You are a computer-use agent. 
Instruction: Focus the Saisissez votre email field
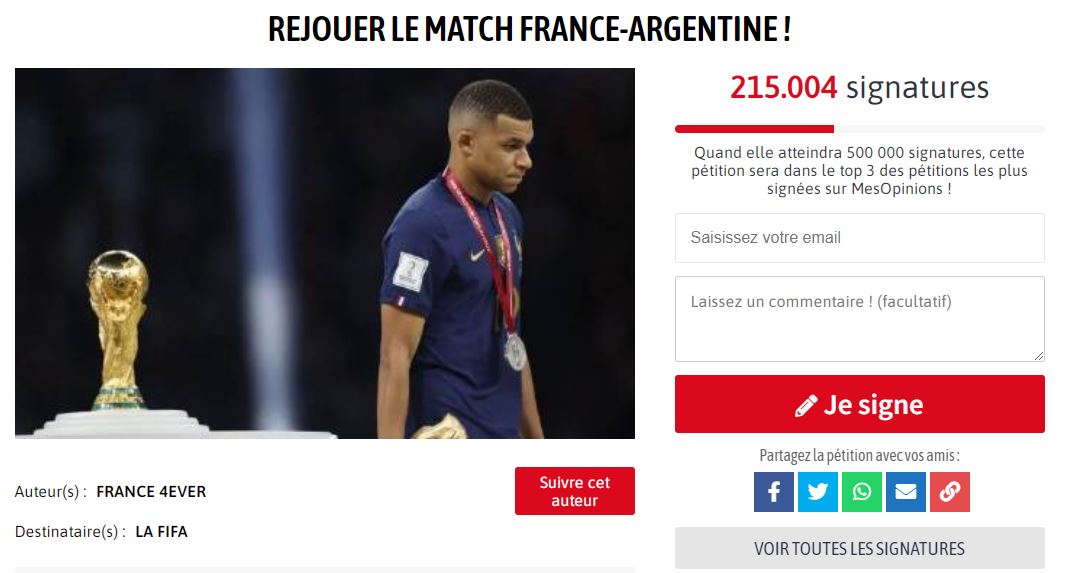coord(859,238)
